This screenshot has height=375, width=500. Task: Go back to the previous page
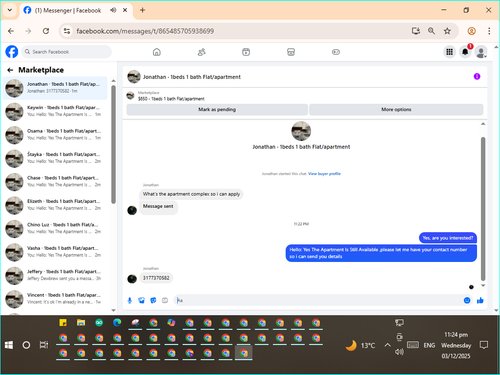[x=11, y=31]
